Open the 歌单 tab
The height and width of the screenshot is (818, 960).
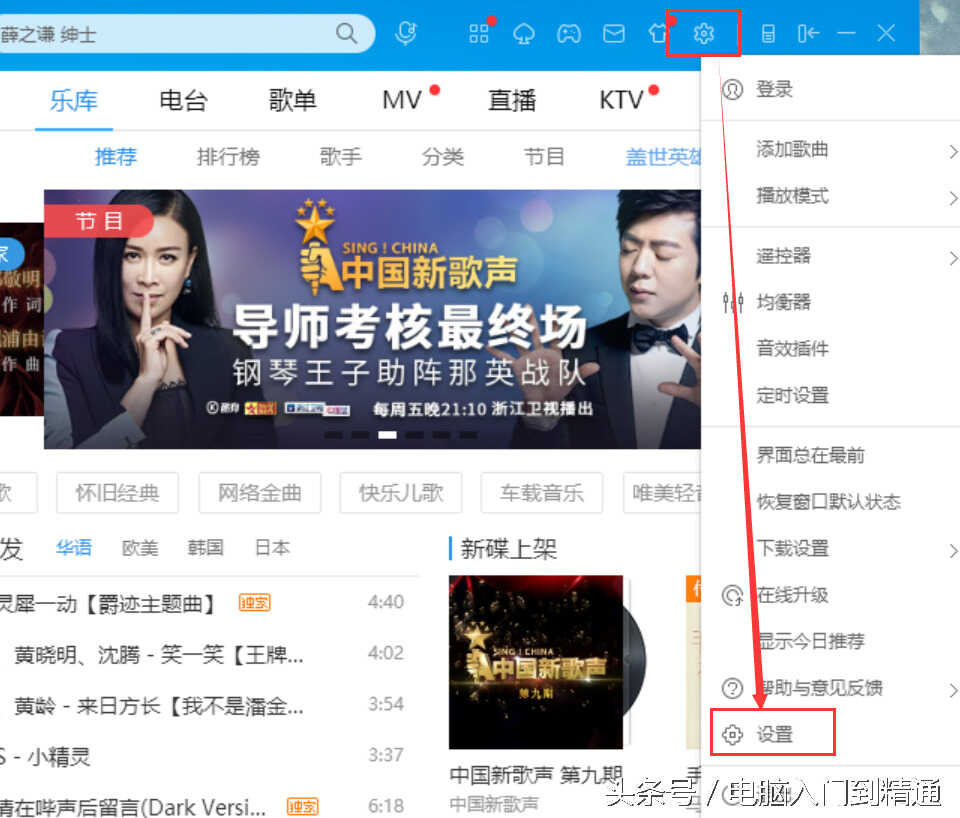point(293,100)
